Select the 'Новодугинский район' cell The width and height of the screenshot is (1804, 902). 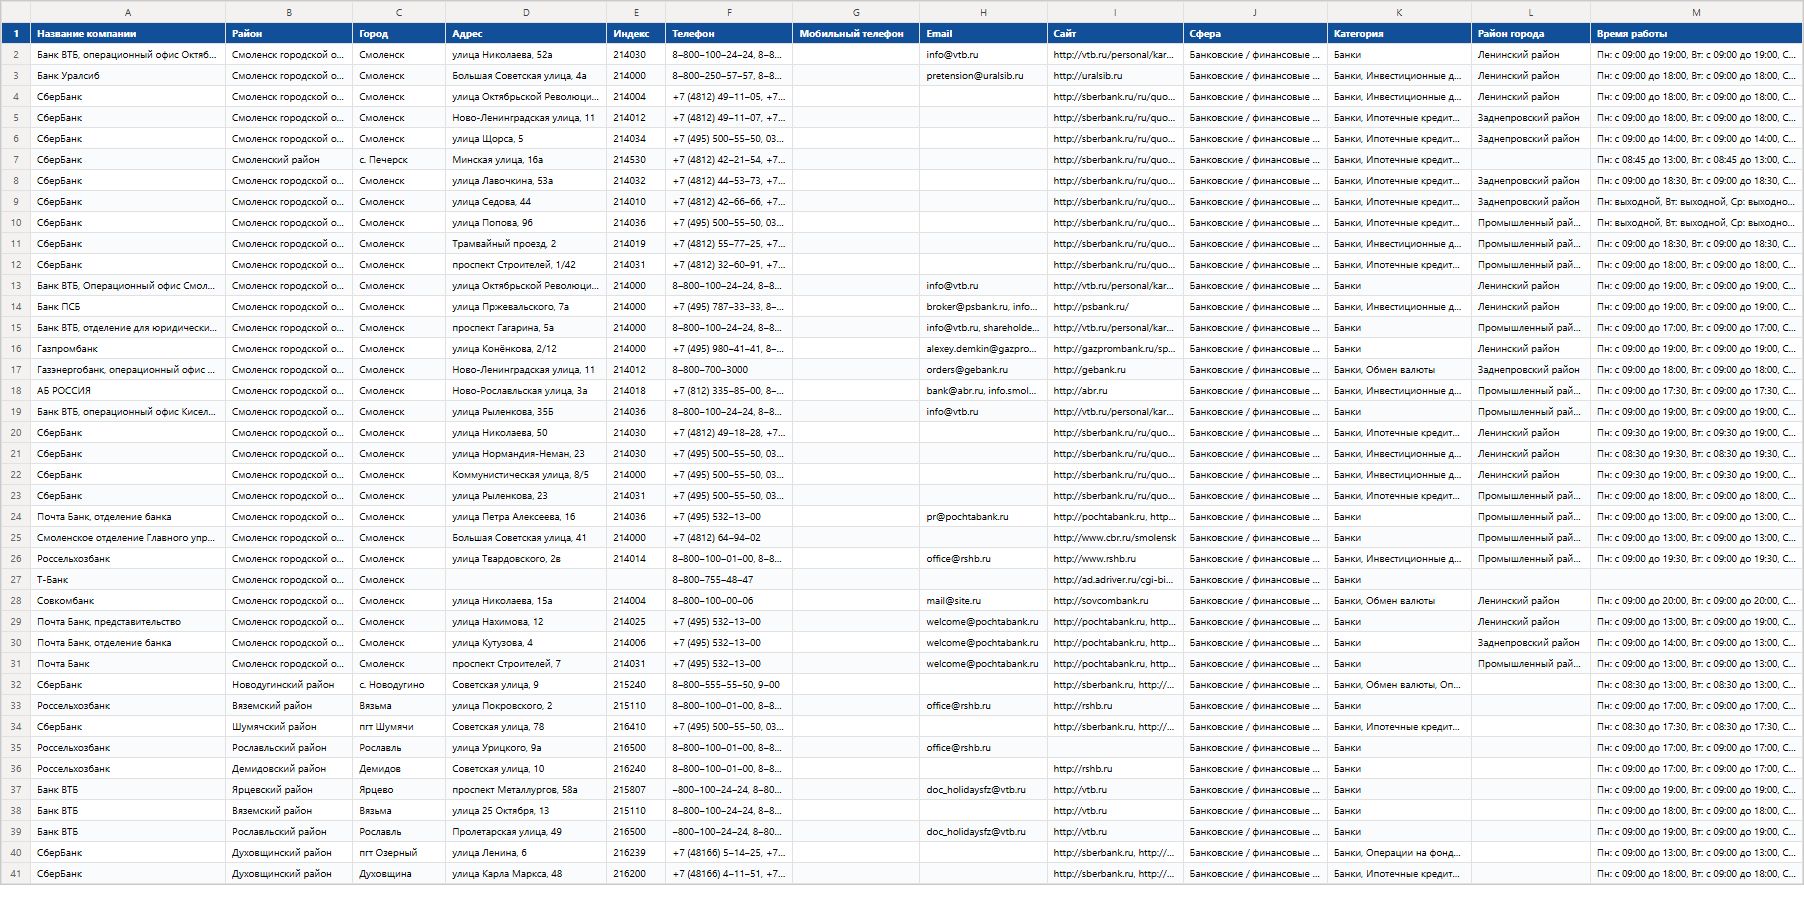(289, 685)
